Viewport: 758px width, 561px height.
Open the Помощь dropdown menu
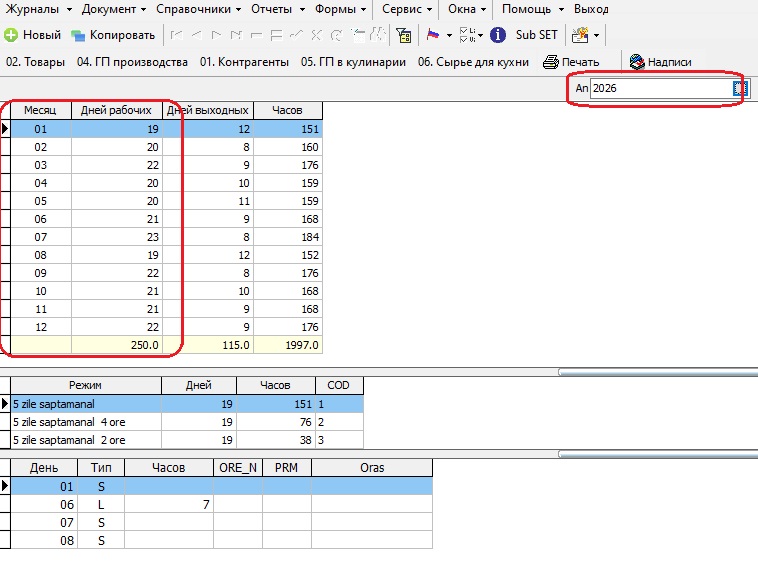point(533,9)
